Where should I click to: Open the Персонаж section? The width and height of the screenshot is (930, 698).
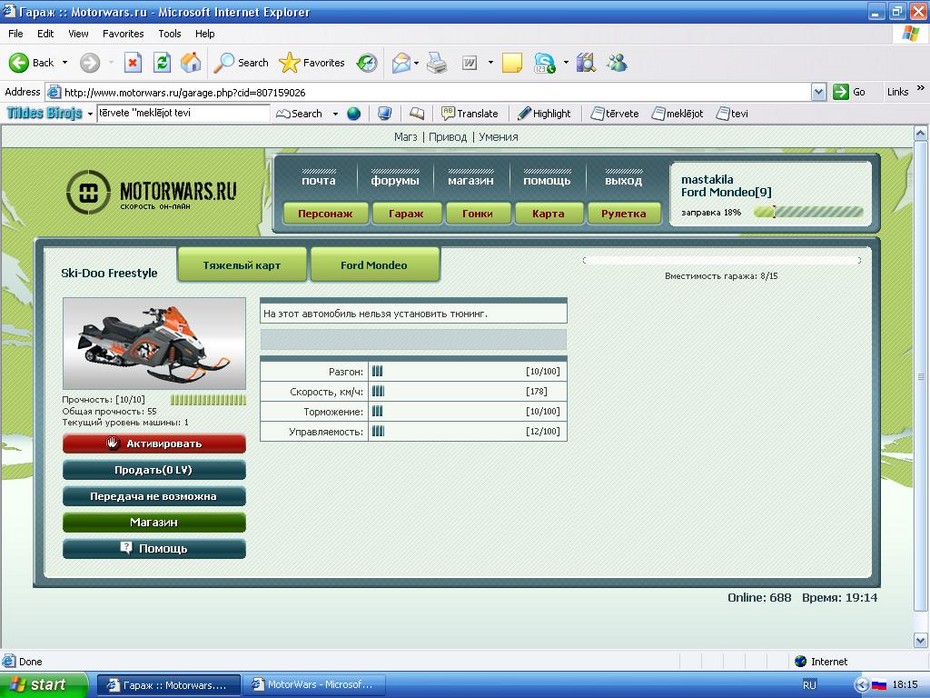326,213
